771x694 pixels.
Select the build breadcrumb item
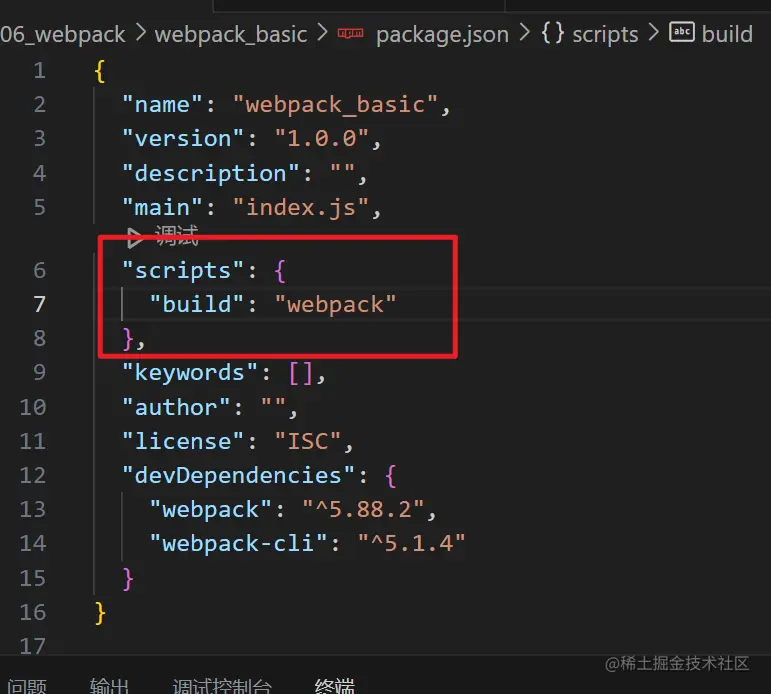(727, 34)
